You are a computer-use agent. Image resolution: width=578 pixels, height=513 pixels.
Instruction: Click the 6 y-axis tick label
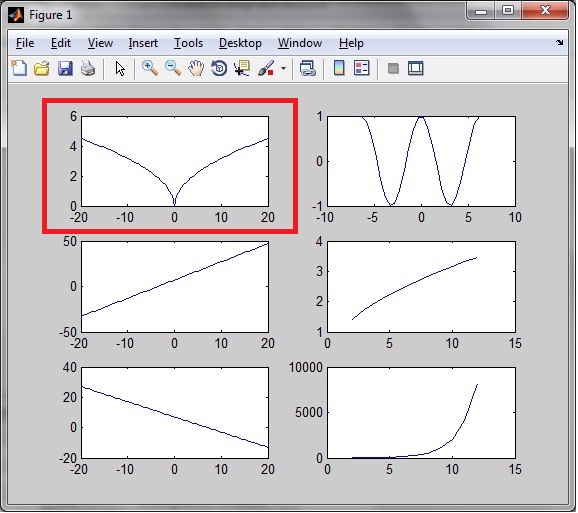[x=73, y=116]
